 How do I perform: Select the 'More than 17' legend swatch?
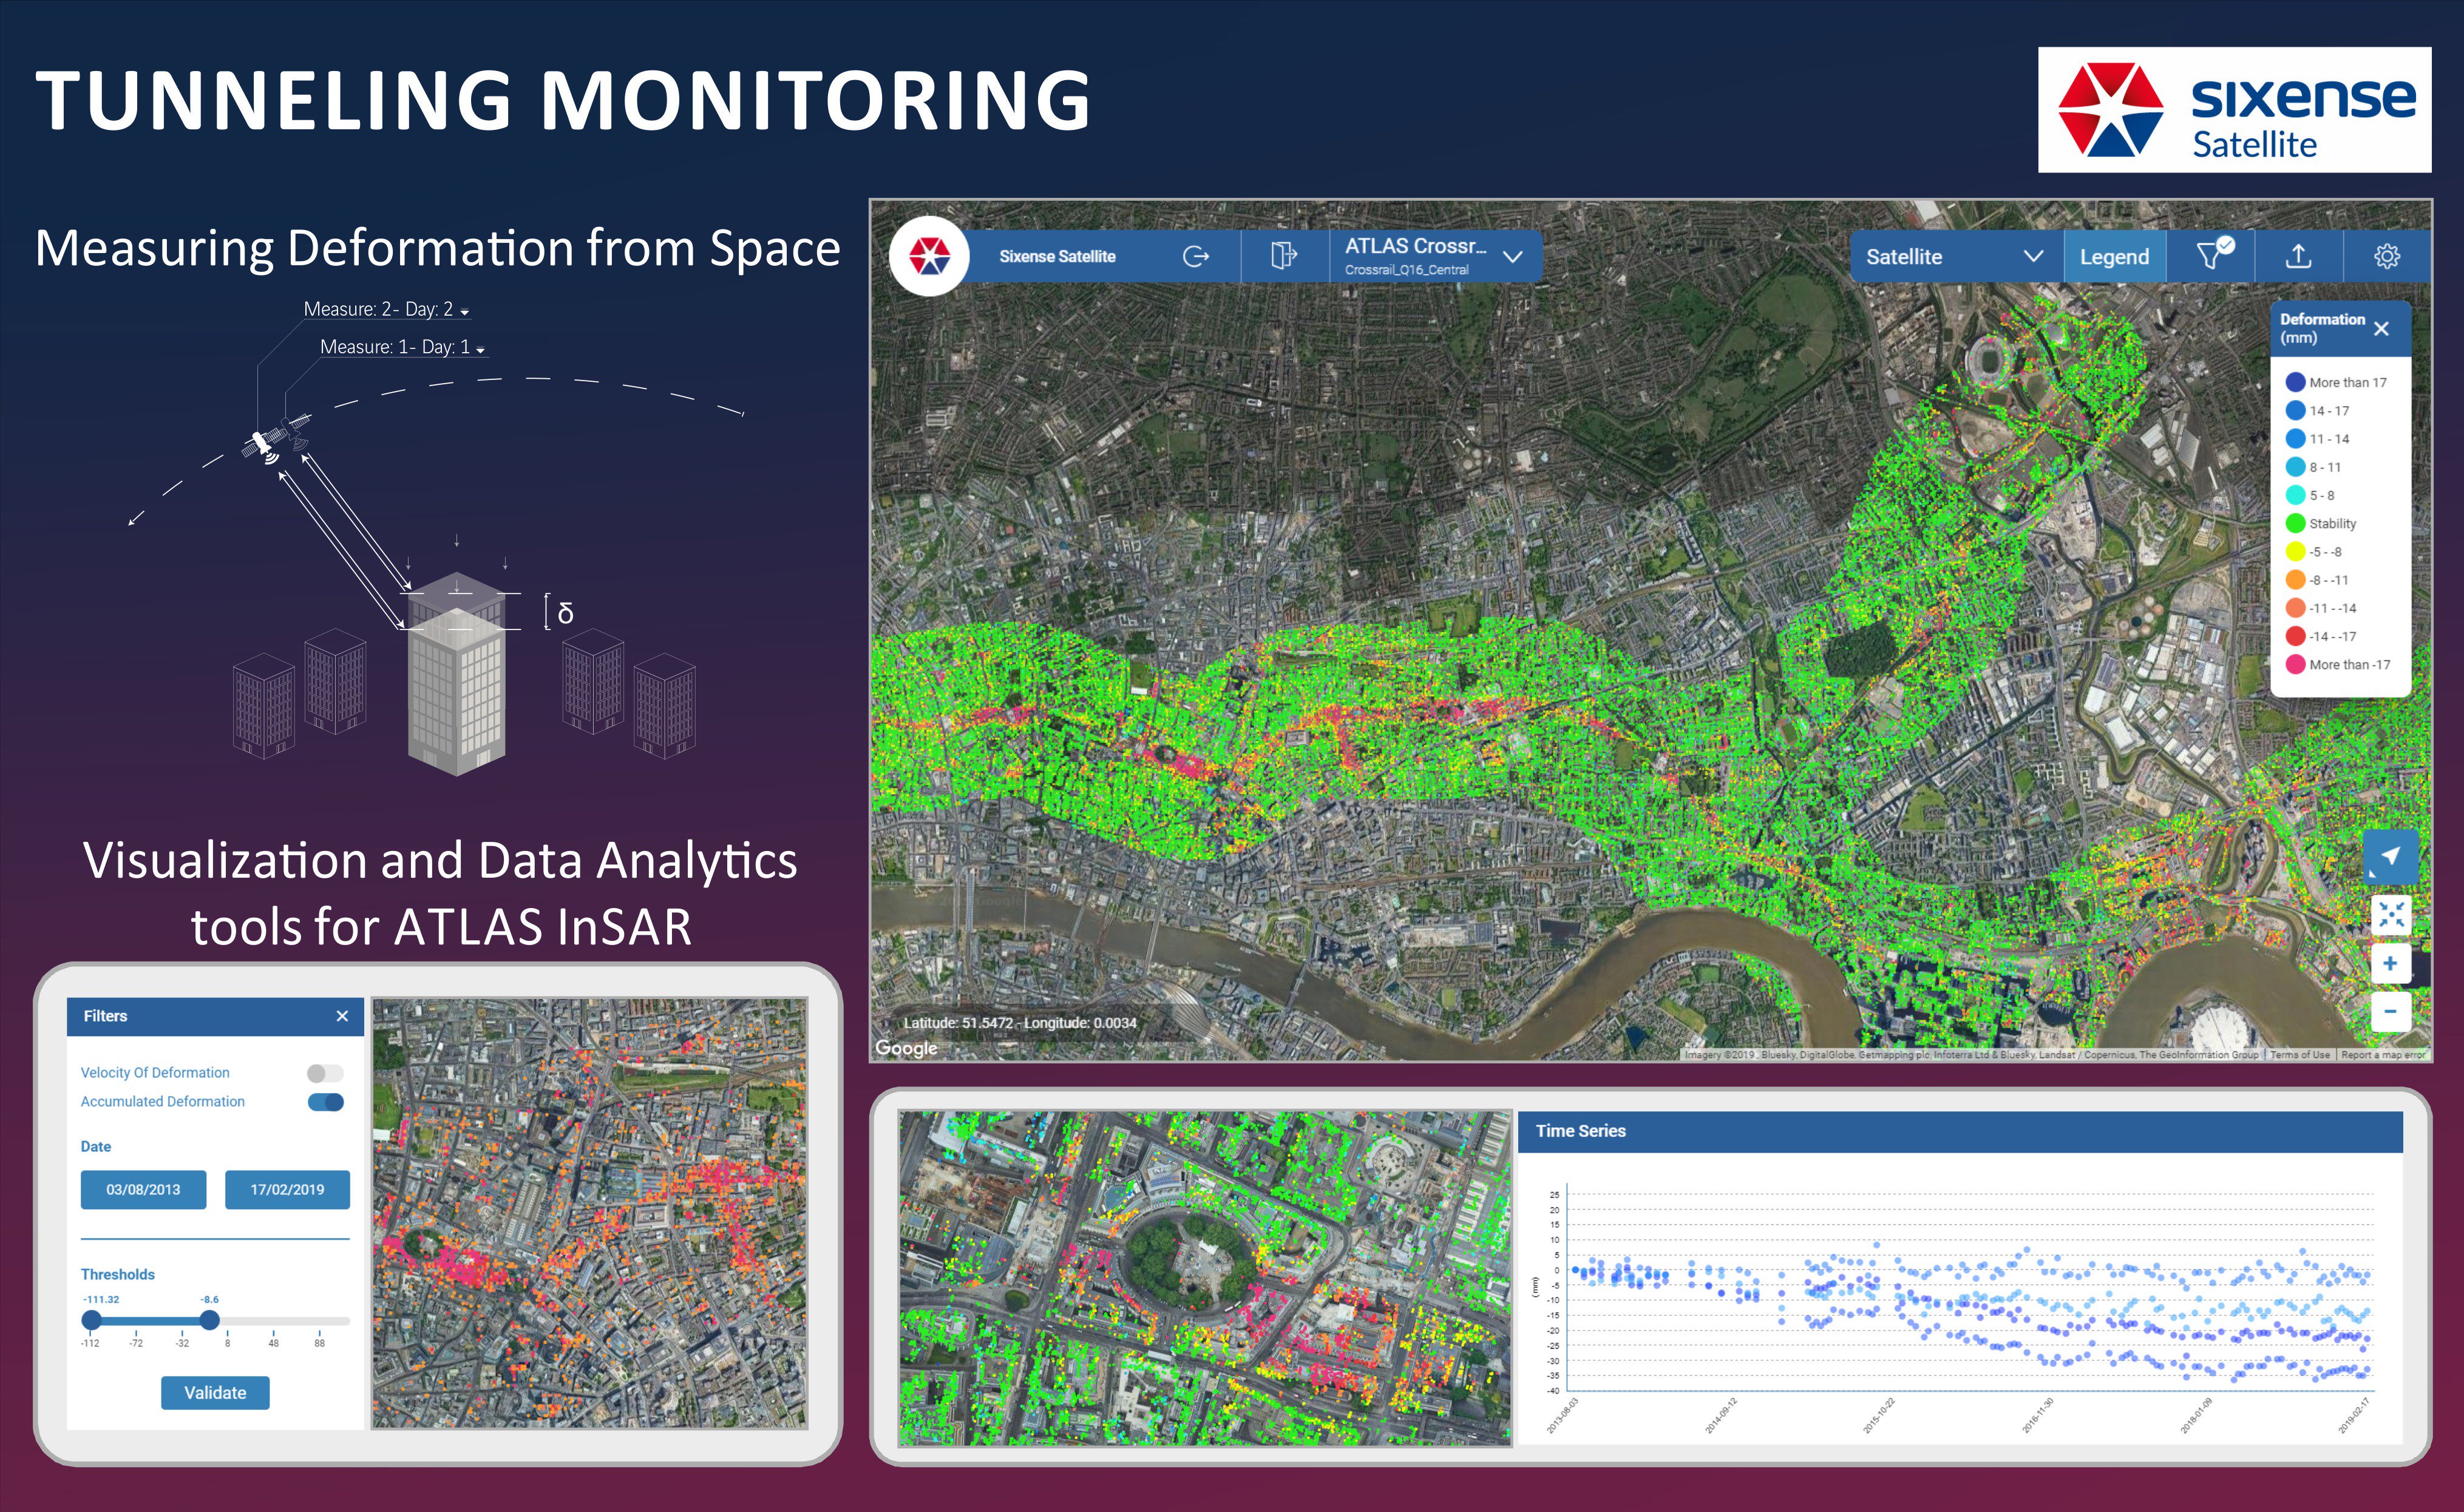coord(2295,382)
